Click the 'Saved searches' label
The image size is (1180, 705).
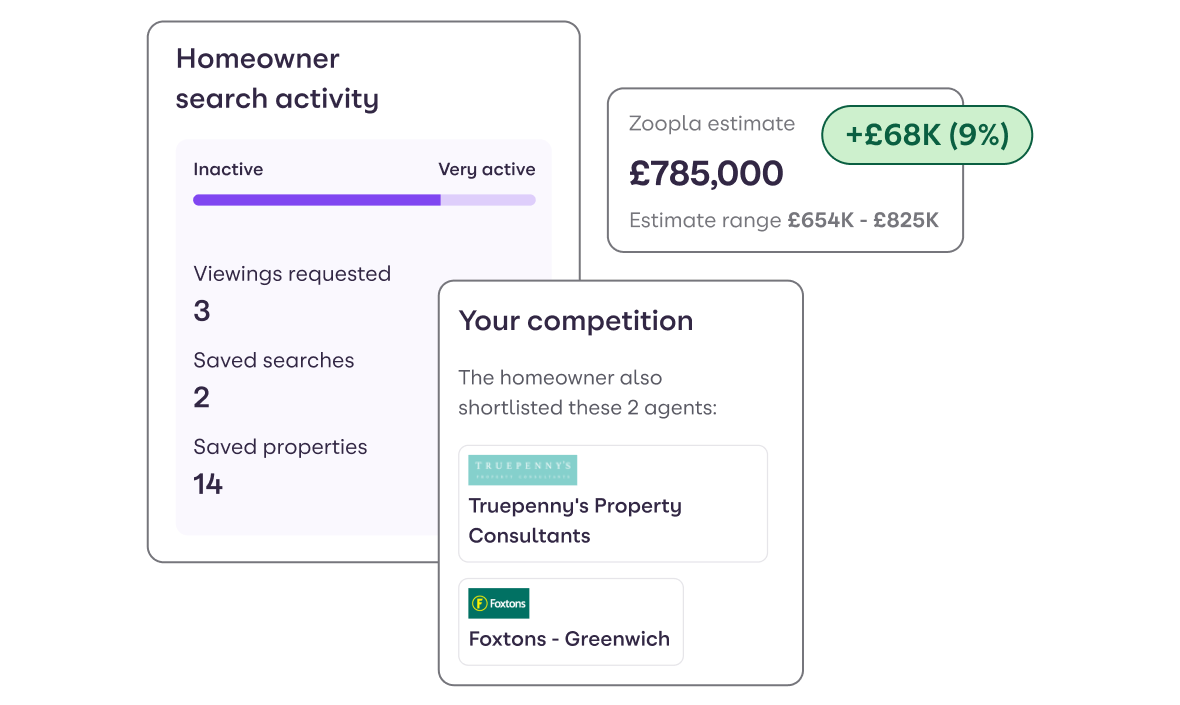tap(273, 360)
